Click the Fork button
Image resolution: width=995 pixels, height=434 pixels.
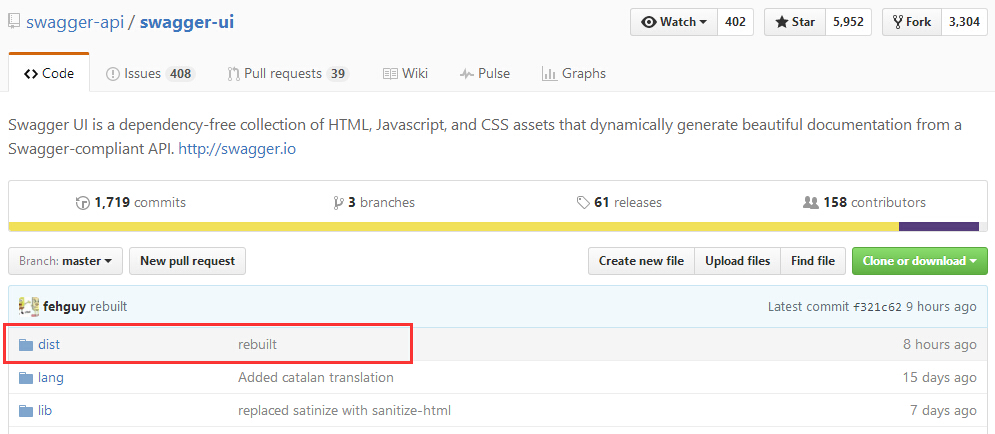[912, 22]
